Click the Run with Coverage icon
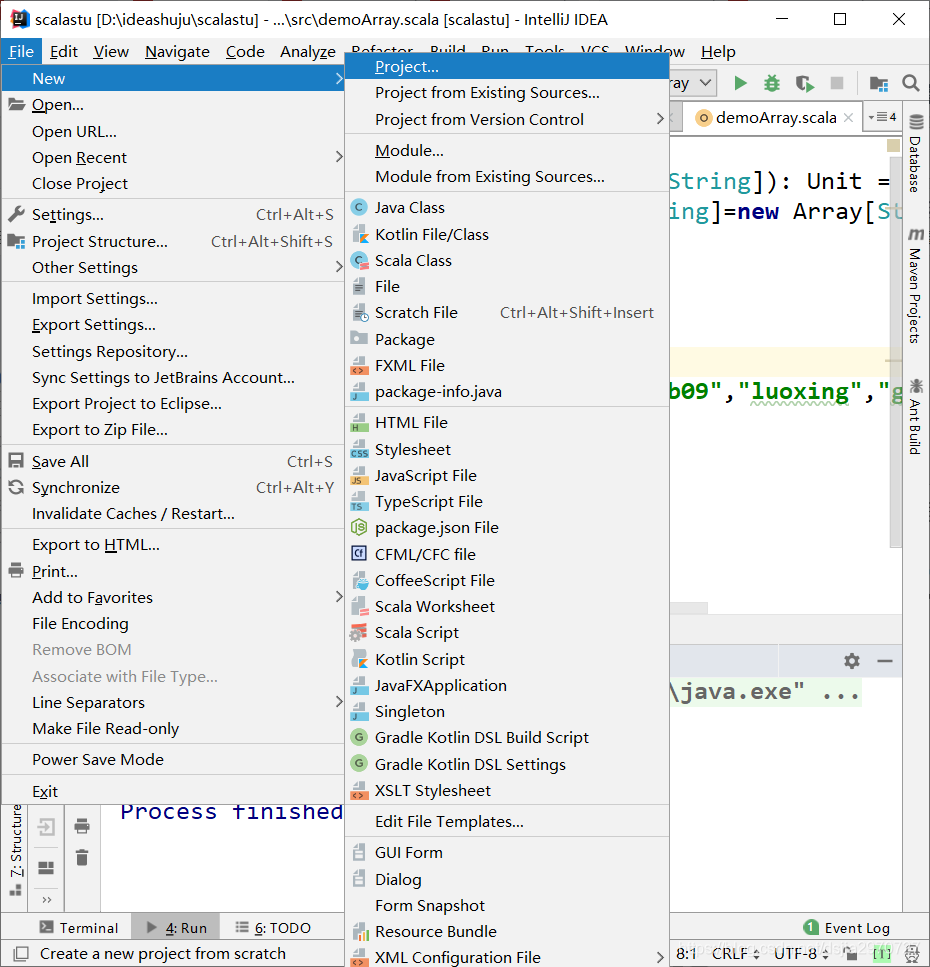The width and height of the screenshot is (930, 967). point(804,83)
